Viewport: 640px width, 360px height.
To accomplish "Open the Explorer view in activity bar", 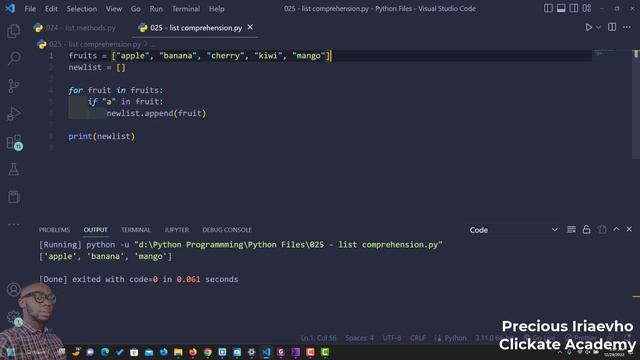I will click(13, 31).
